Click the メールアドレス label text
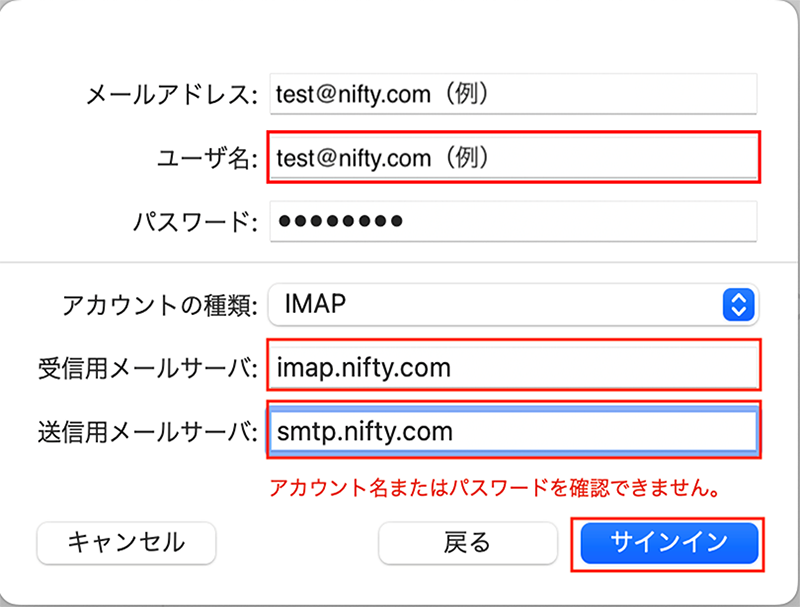The image size is (800, 607). click(x=166, y=95)
